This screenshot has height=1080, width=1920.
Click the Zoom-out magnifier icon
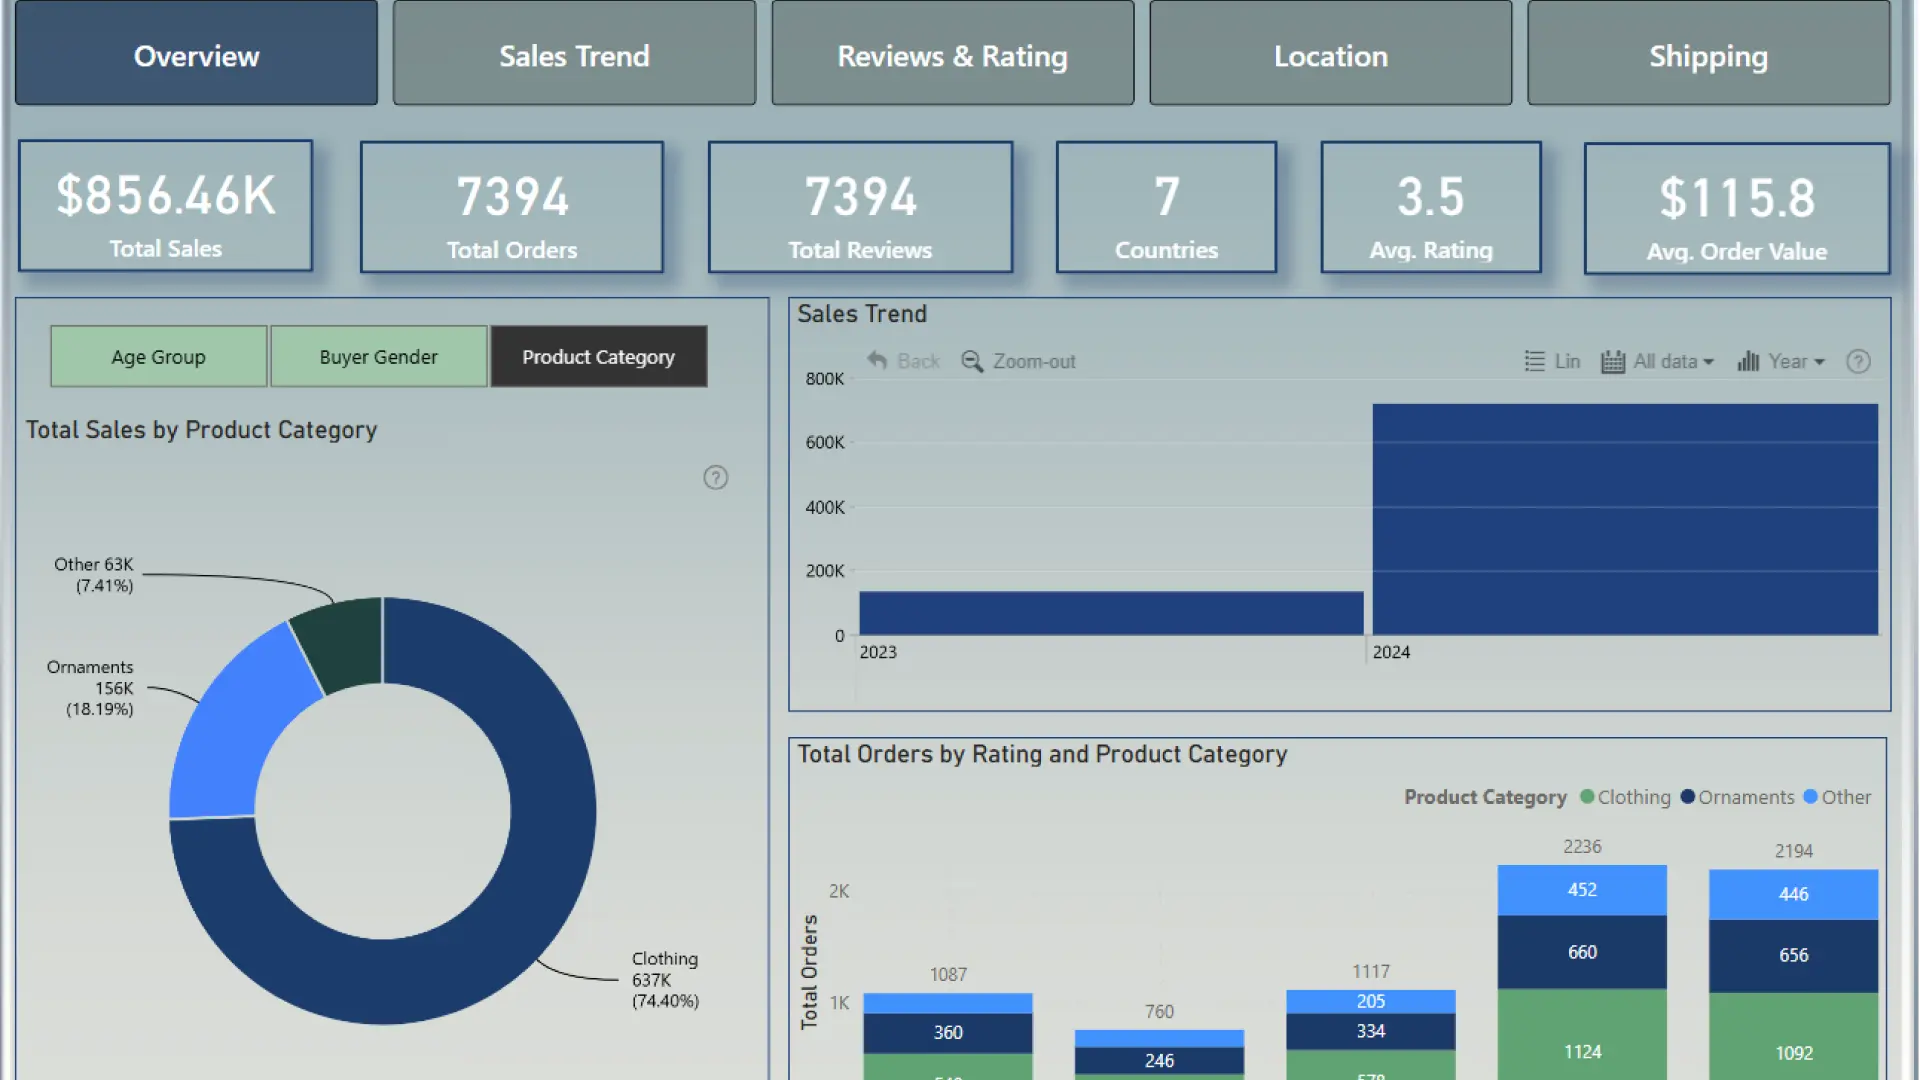click(972, 361)
